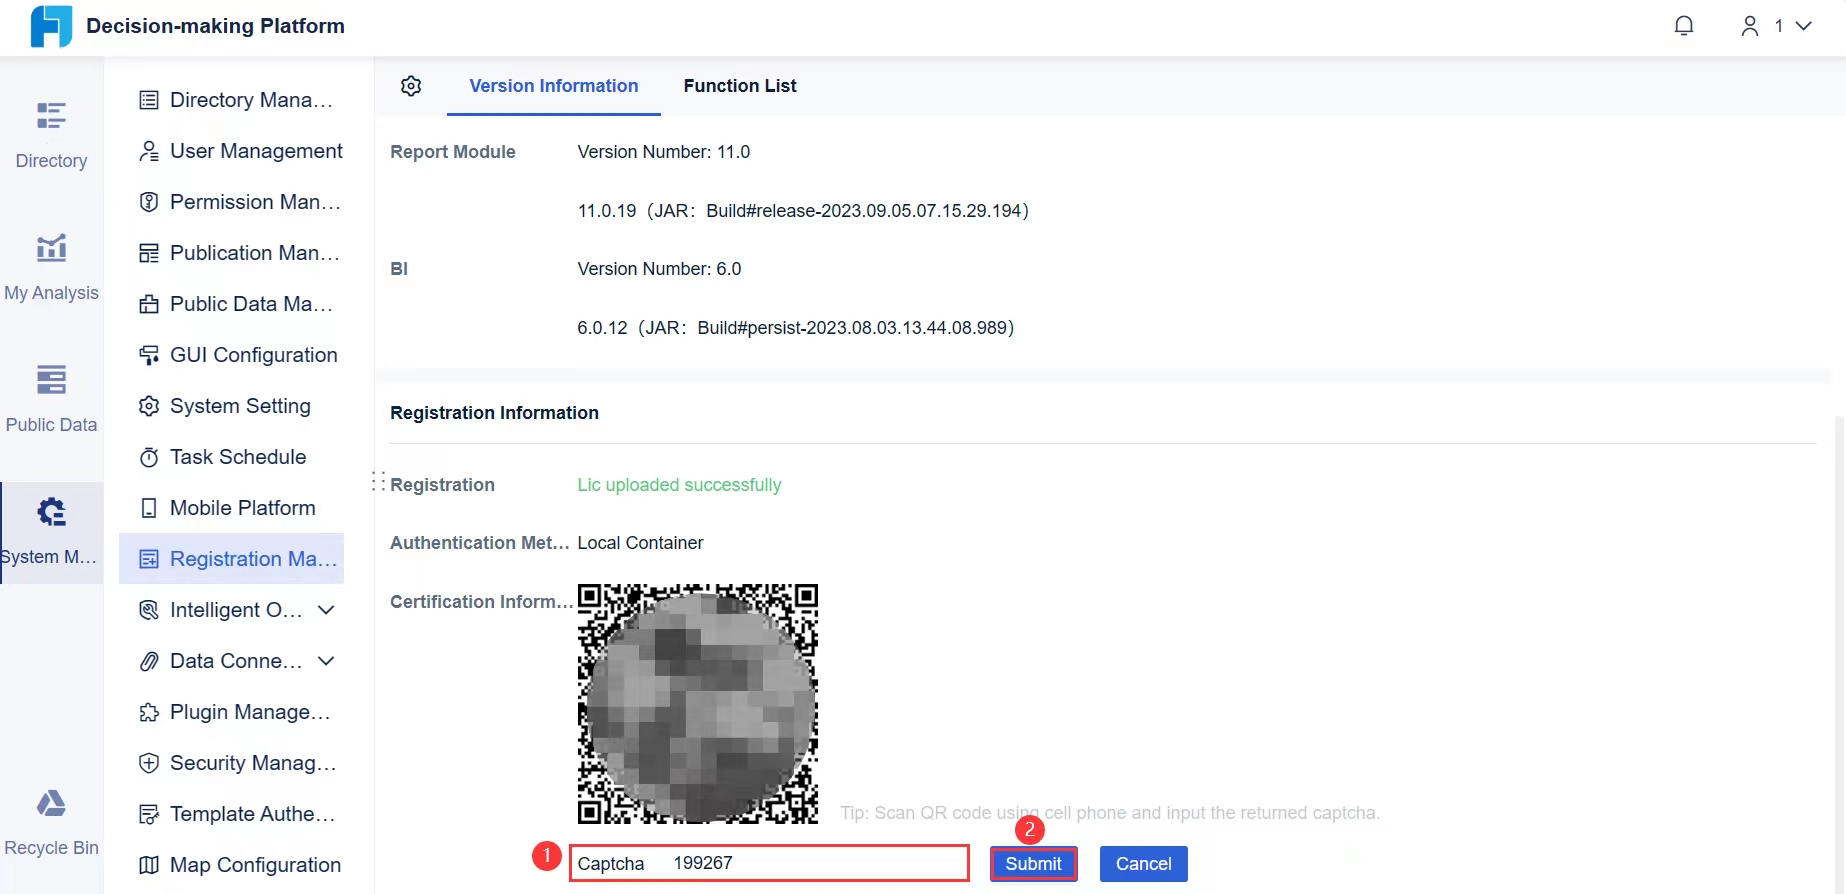Image resolution: width=1846 pixels, height=894 pixels.
Task: Switch to the Version Information tab
Action: pos(554,86)
